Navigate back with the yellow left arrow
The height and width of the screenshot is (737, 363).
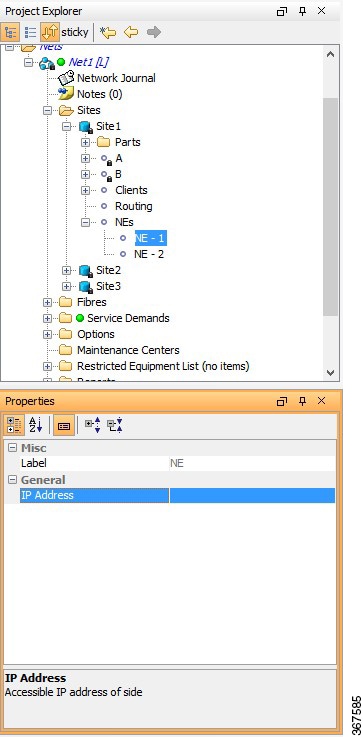pos(131,32)
